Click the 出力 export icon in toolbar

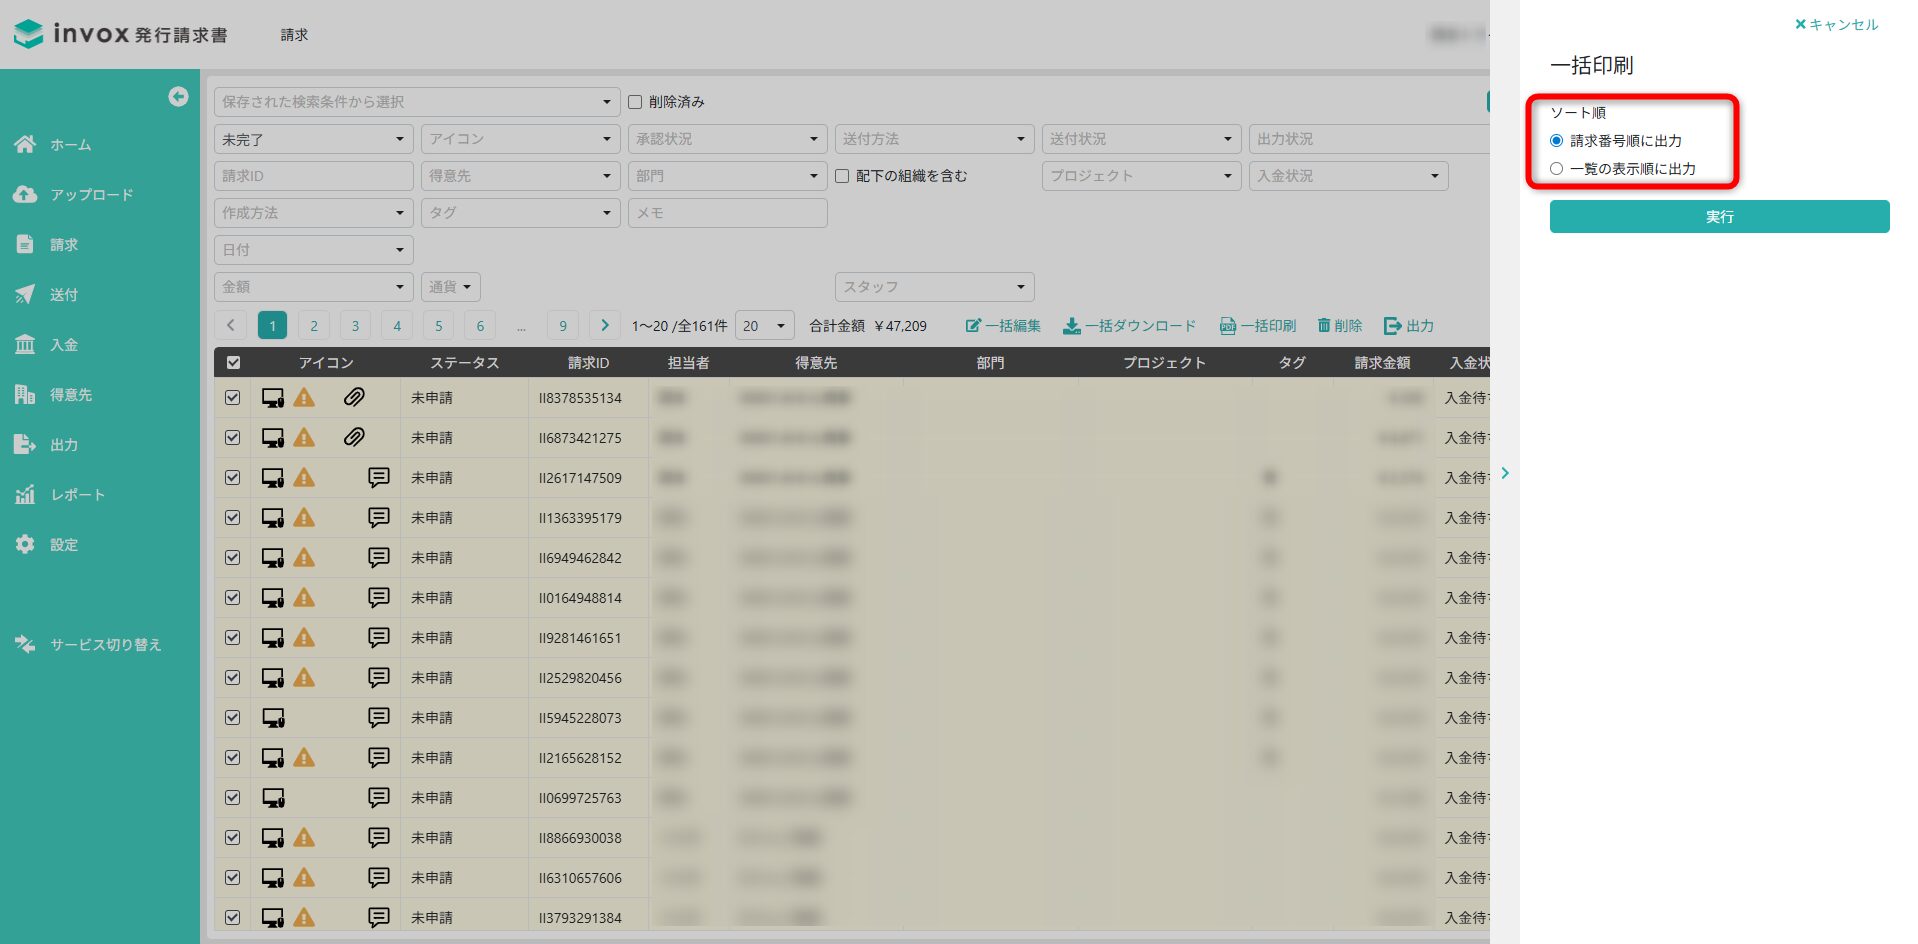pos(1392,326)
